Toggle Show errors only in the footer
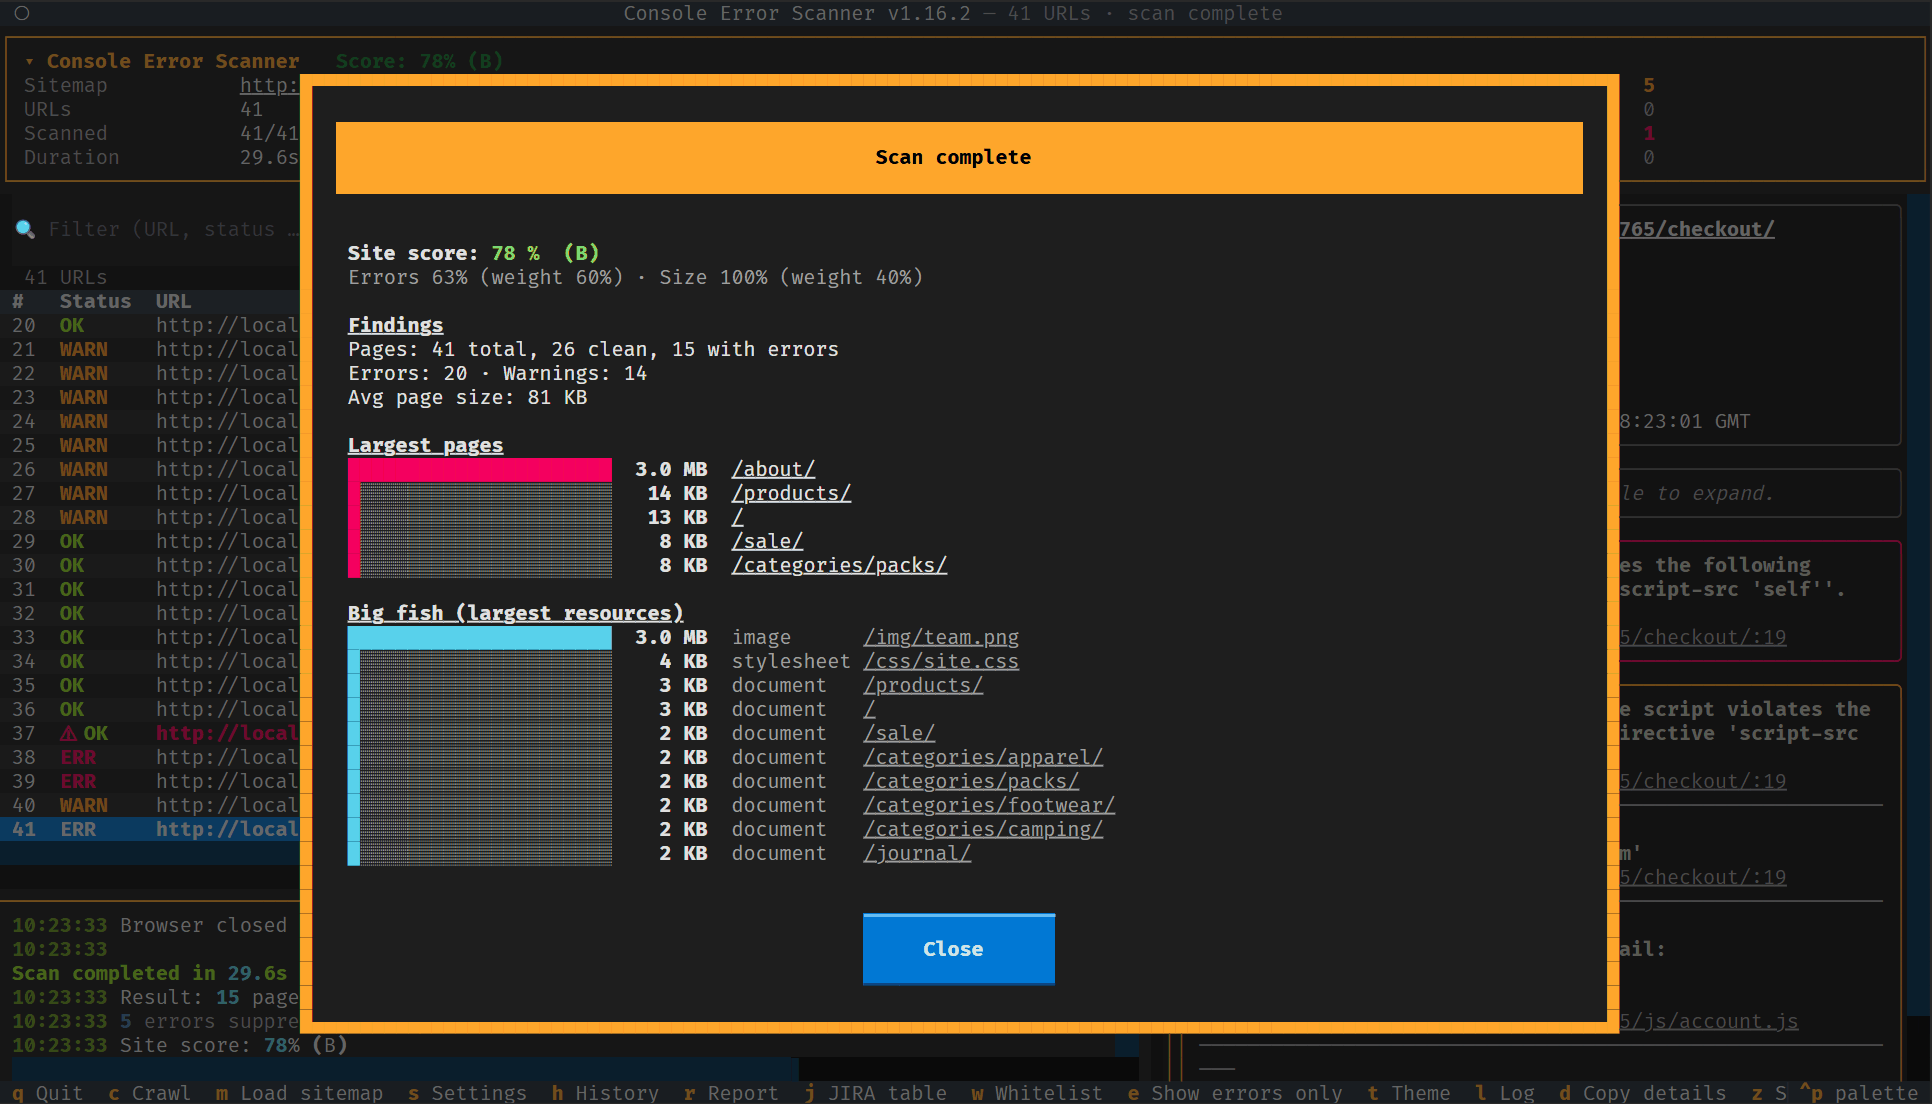Viewport: 1932px width, 1104px height. click(x=1234, y=1093)
